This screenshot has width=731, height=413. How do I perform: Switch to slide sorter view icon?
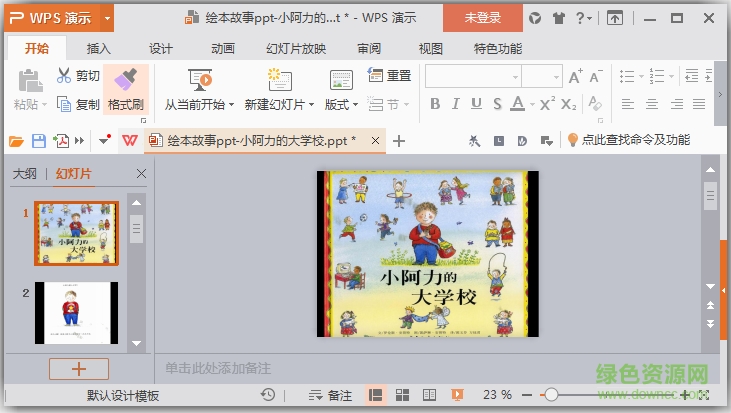402,395
